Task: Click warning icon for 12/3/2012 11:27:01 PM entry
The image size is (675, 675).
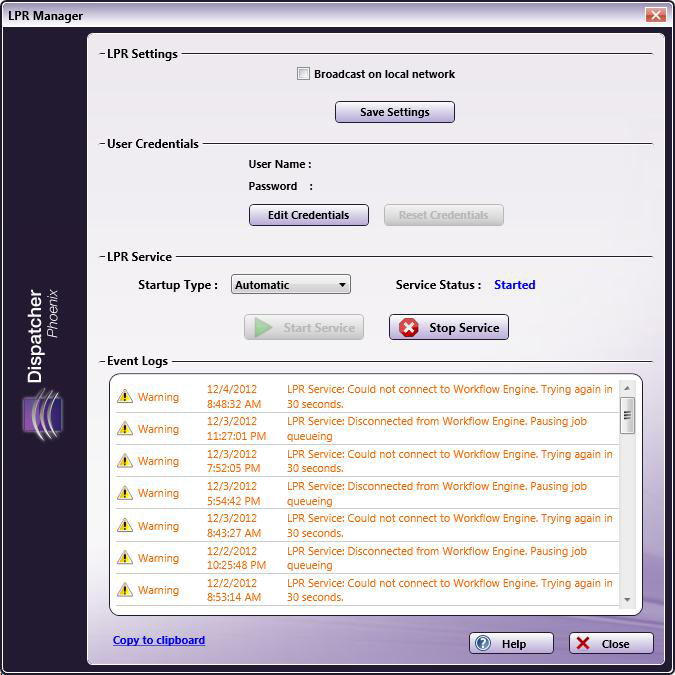Action: coord(125,428)
